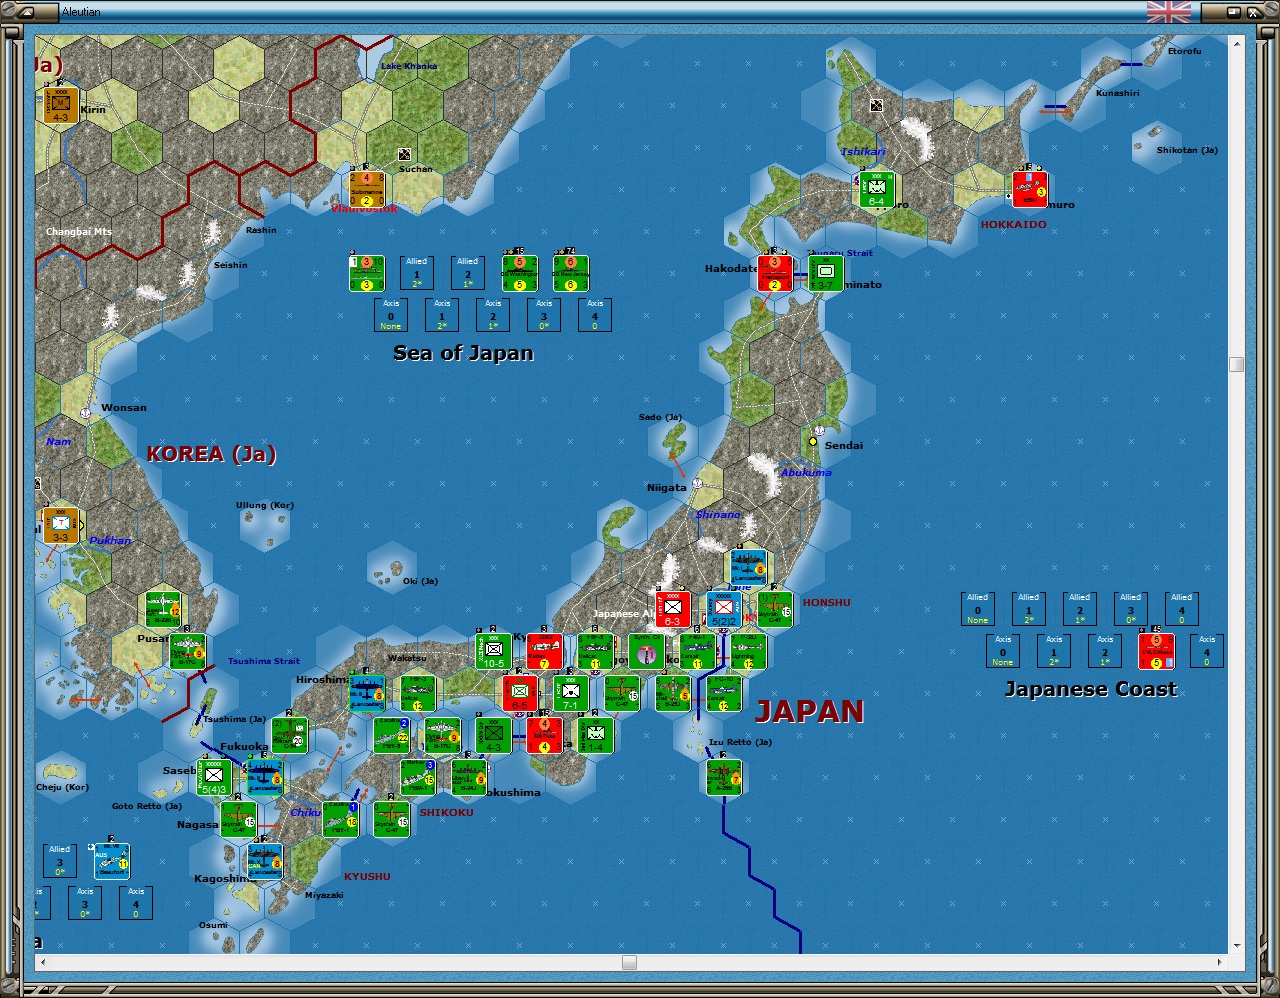The height and width of the screenshot is (998, 1280).
Task: Click the B-25J bomber counter
Action: pos(673,693)
